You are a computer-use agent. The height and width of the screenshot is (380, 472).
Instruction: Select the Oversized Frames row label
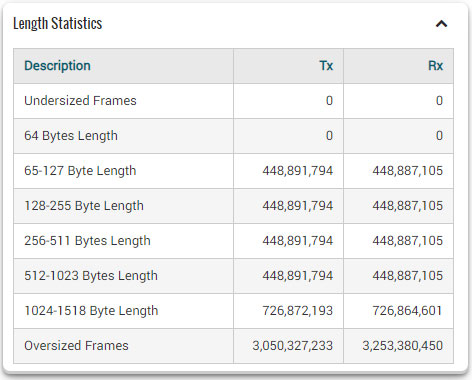(76, 346)
